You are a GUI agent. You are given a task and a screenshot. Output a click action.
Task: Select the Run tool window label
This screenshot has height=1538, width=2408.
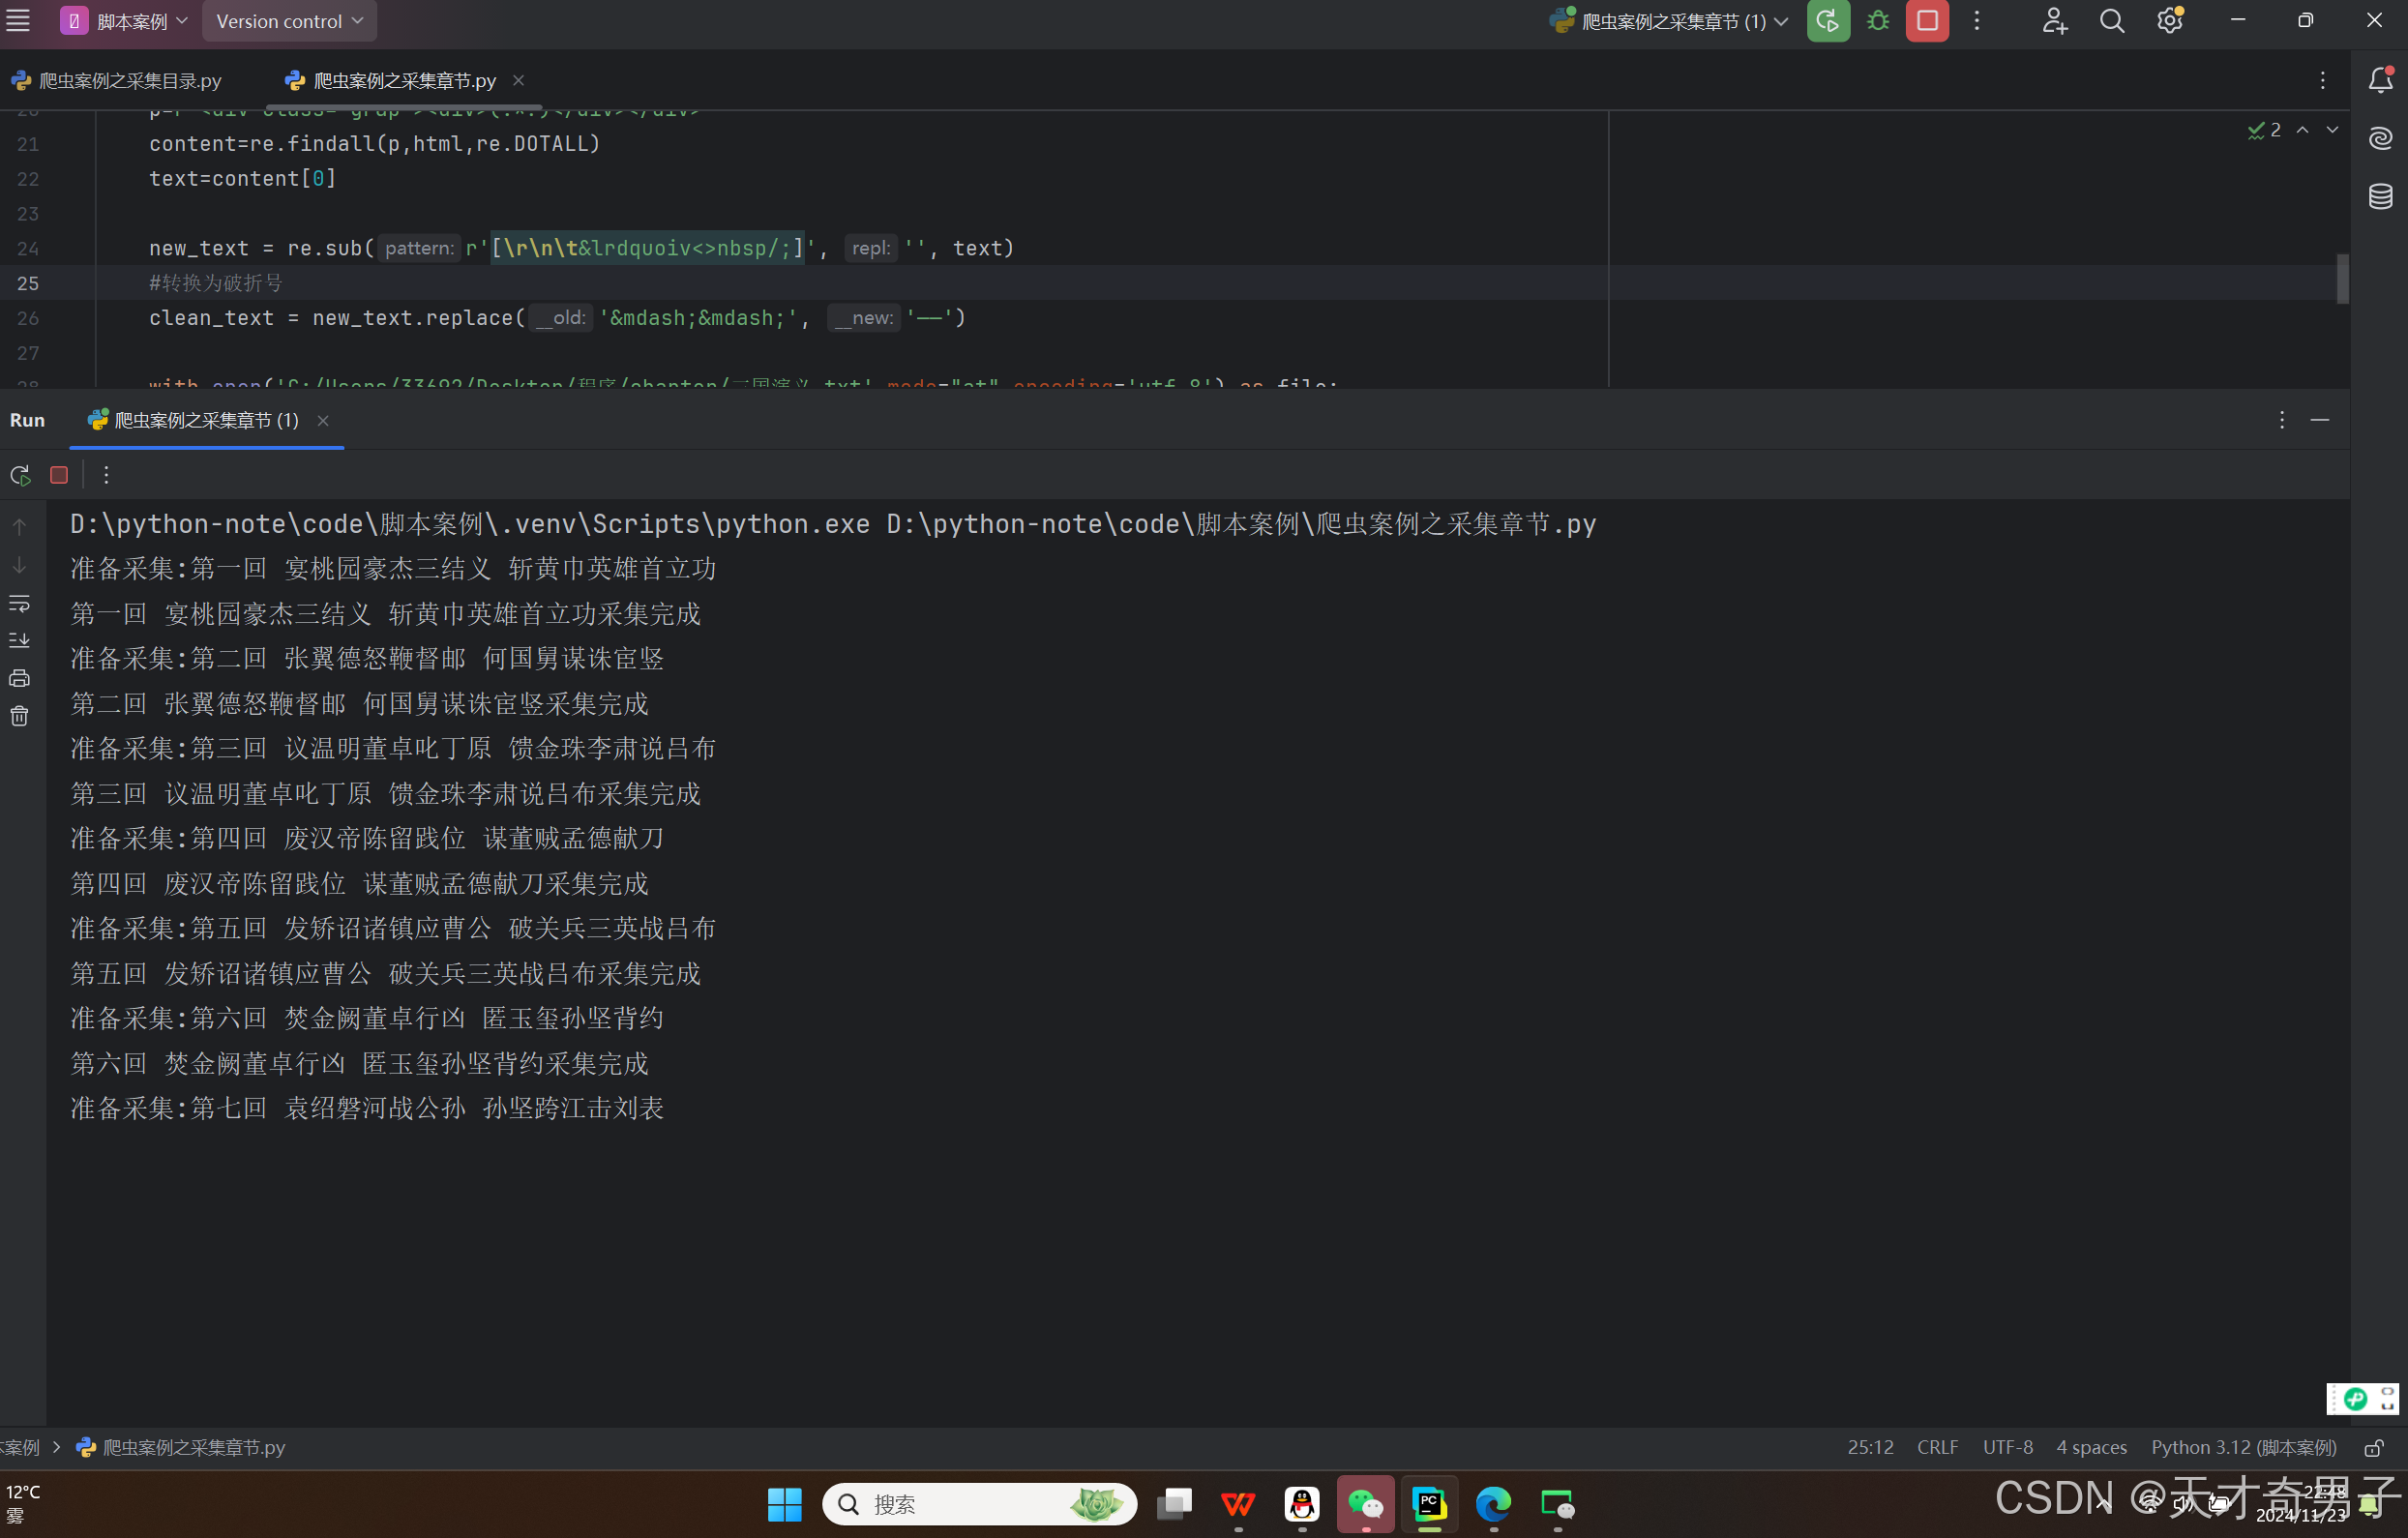[x=27, y=420]
